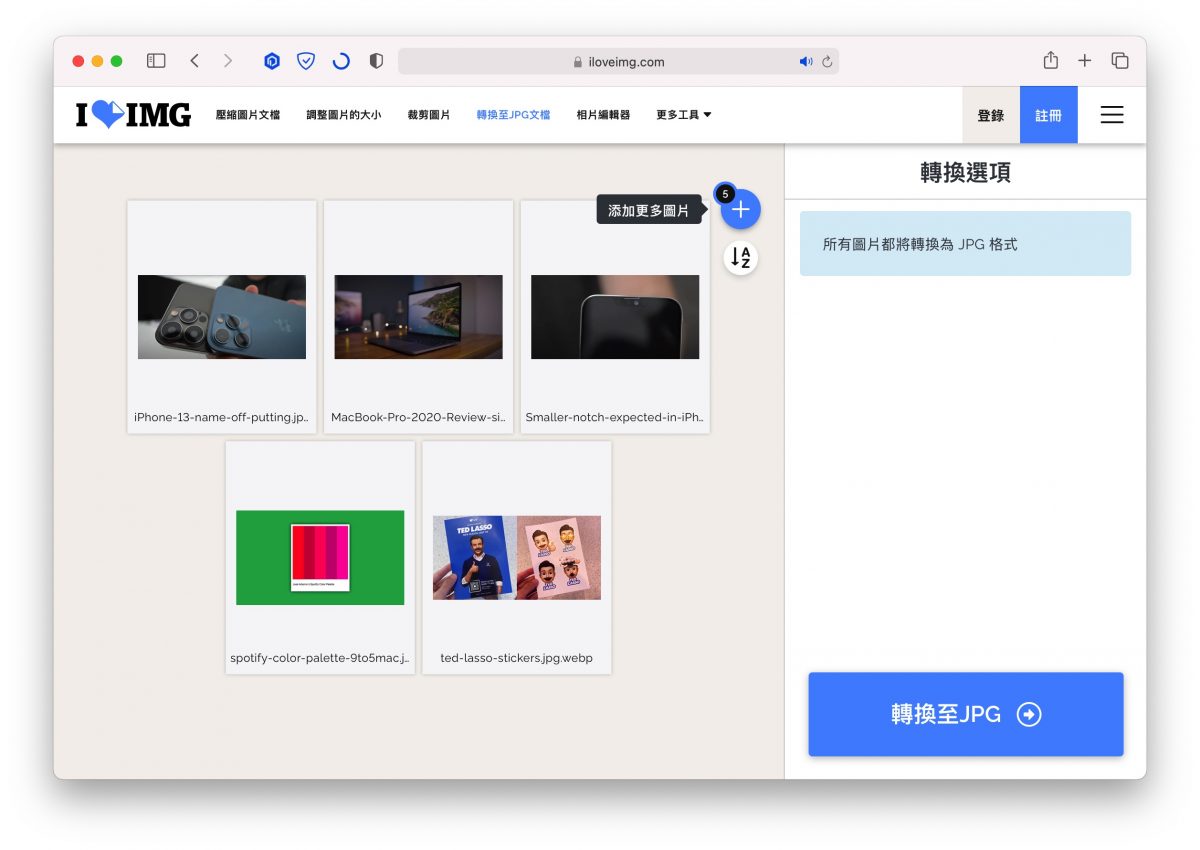The image size is (1200, 850).
Task: Click the 轉換選項 panel heading
Action: 965,172
